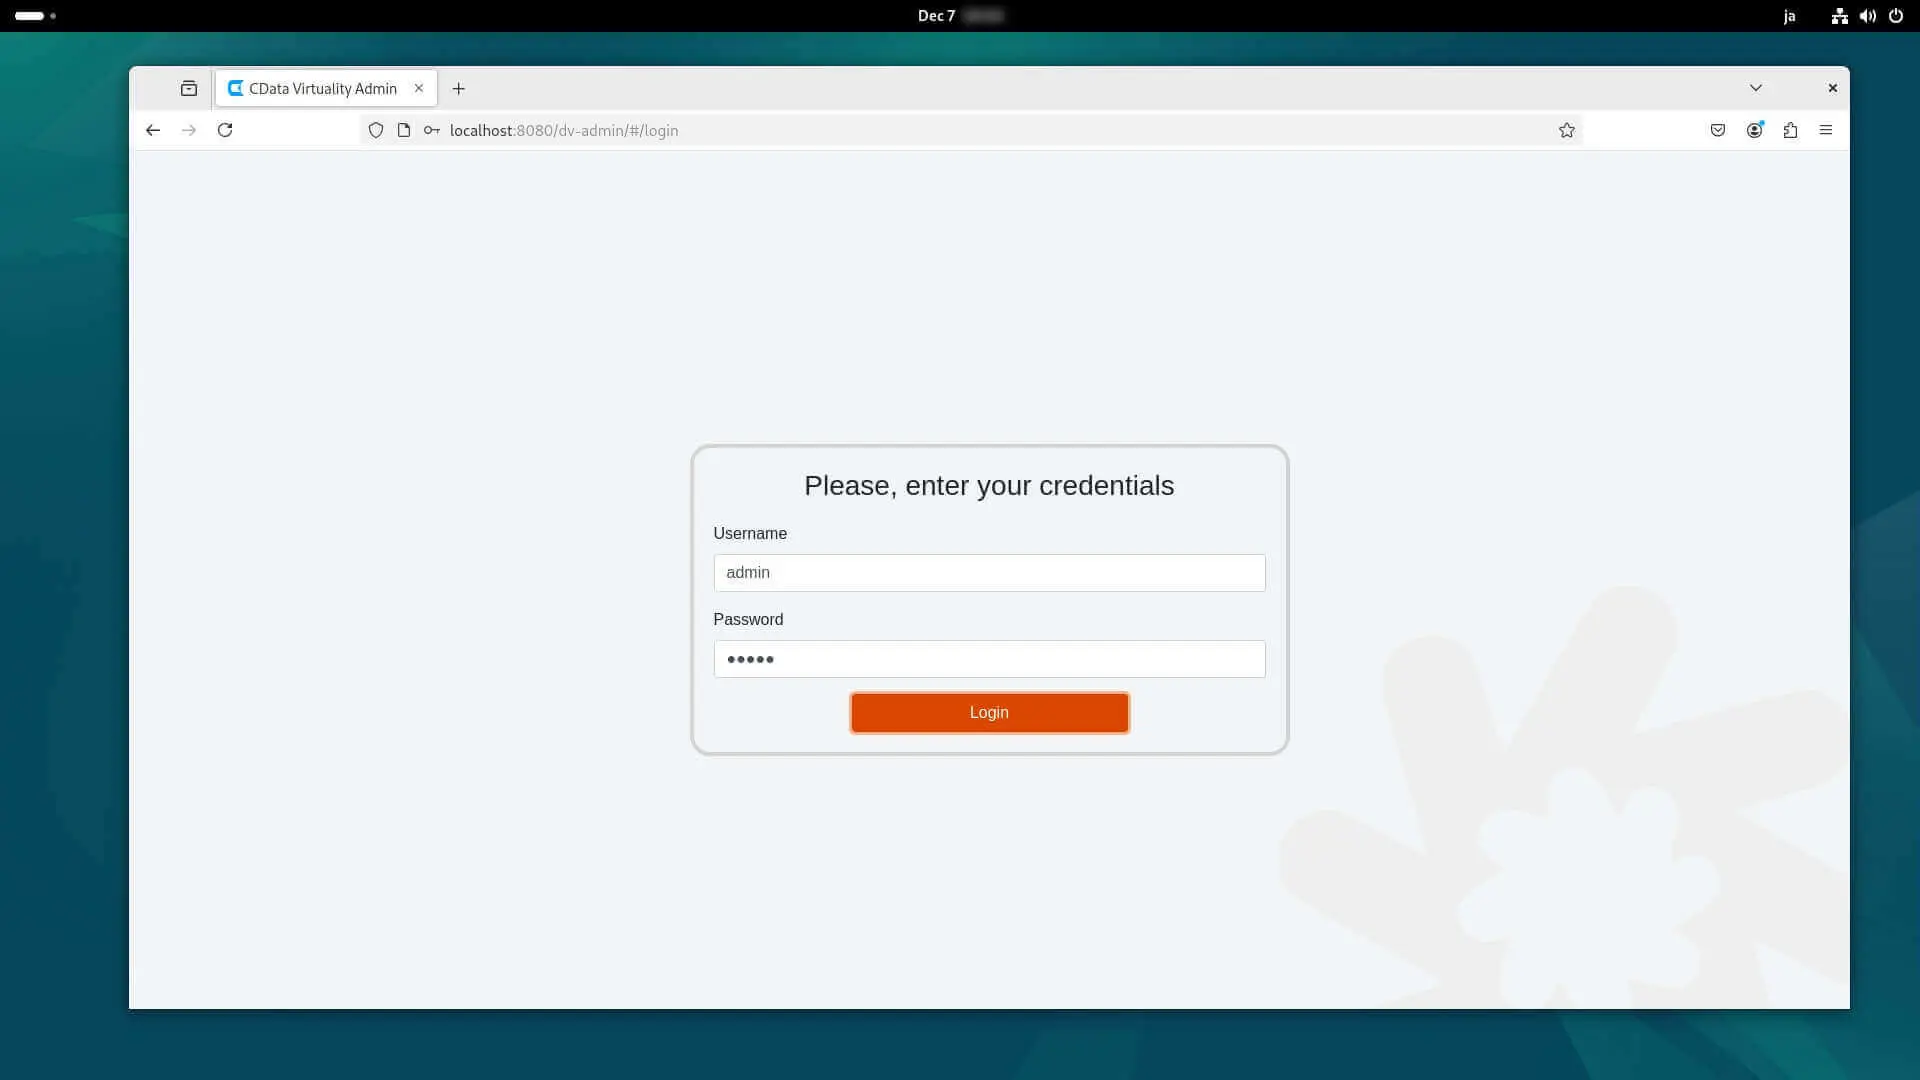Select the CData Virtuality Admin tab

[x=322, y=88]
